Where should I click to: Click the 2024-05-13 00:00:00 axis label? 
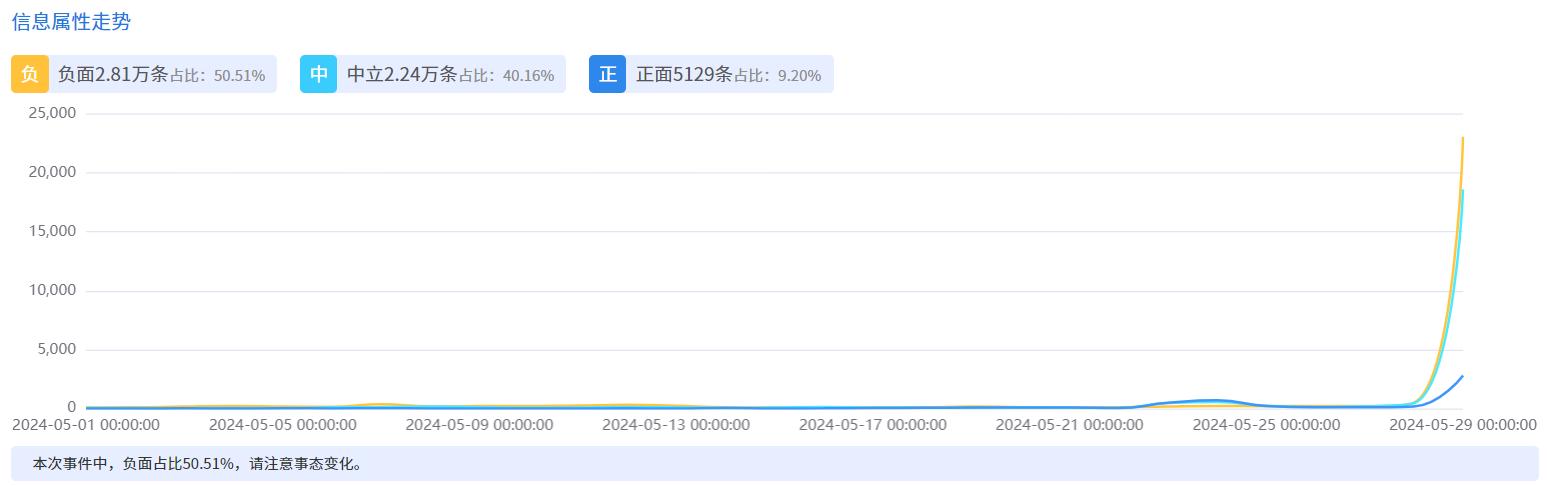pos(676,425)
